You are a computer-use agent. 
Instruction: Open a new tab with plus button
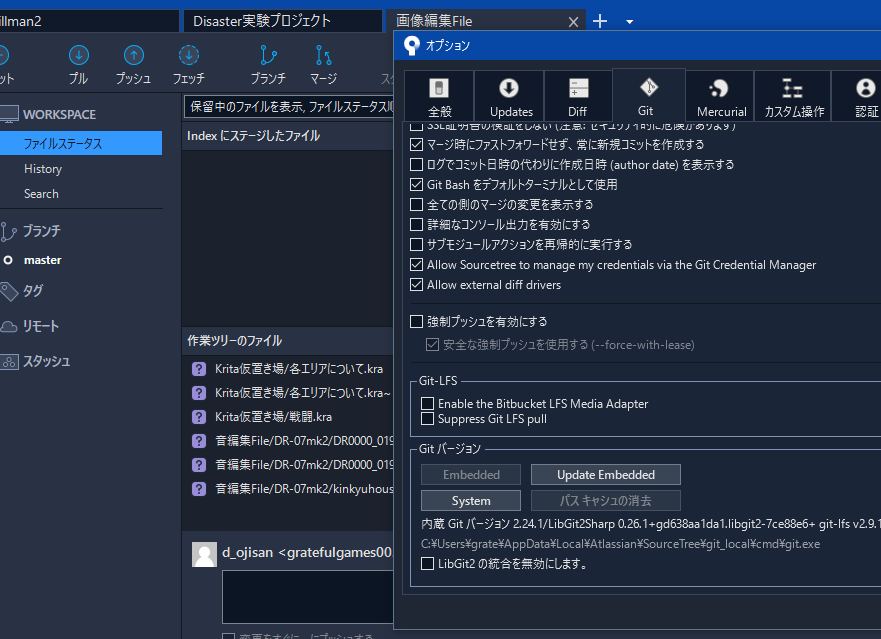pos(600,21)
